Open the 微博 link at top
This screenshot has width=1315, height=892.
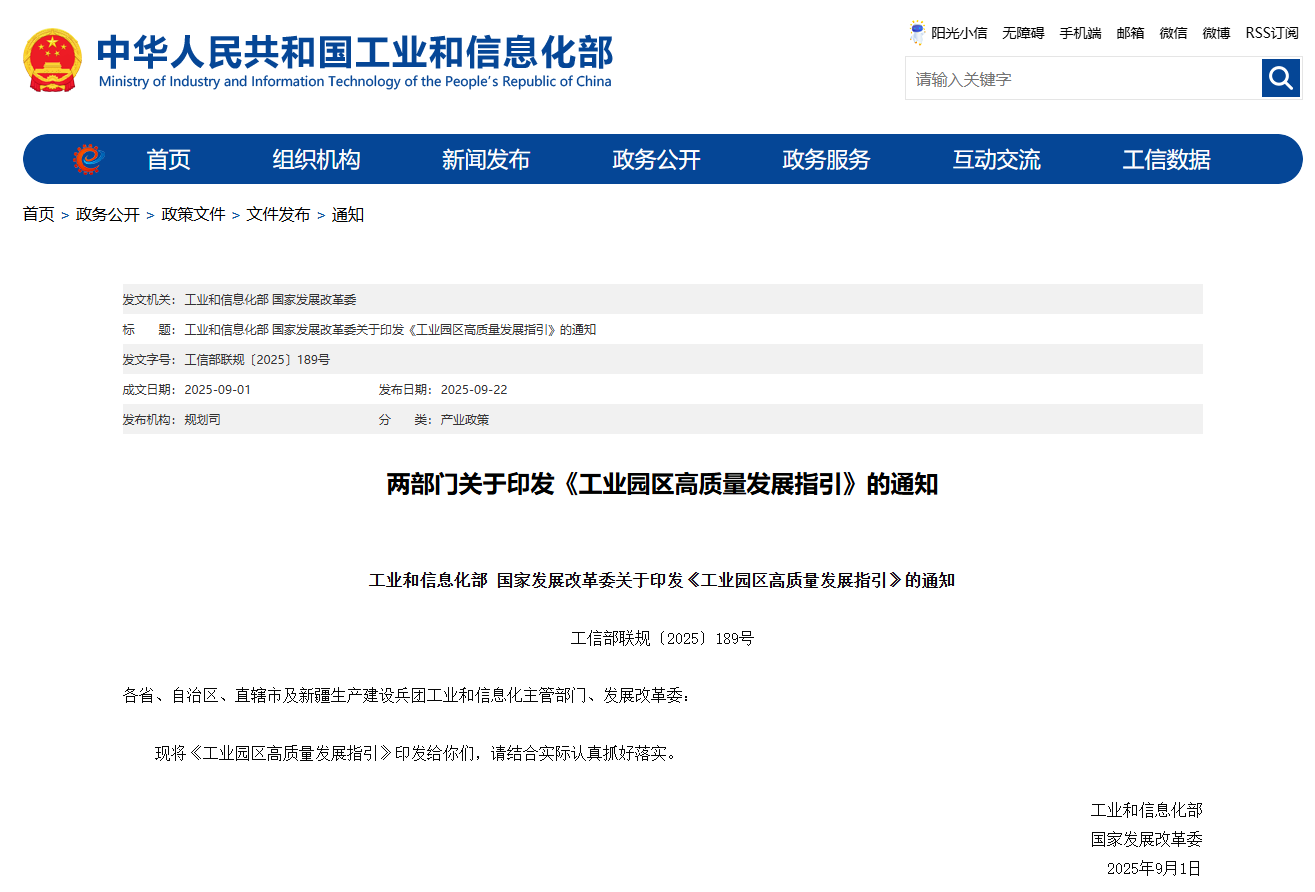1216,33
